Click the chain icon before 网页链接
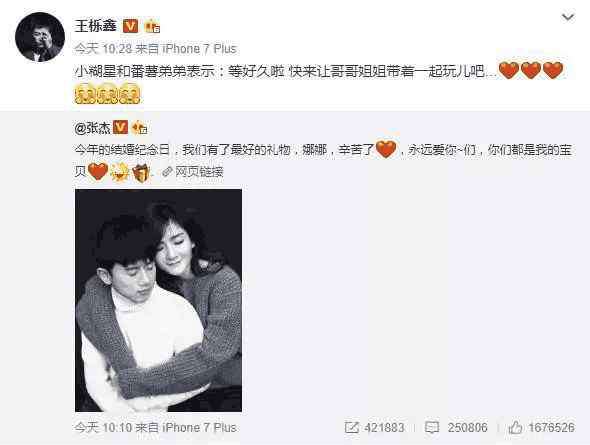590x445 pixels. click(167, 172)
